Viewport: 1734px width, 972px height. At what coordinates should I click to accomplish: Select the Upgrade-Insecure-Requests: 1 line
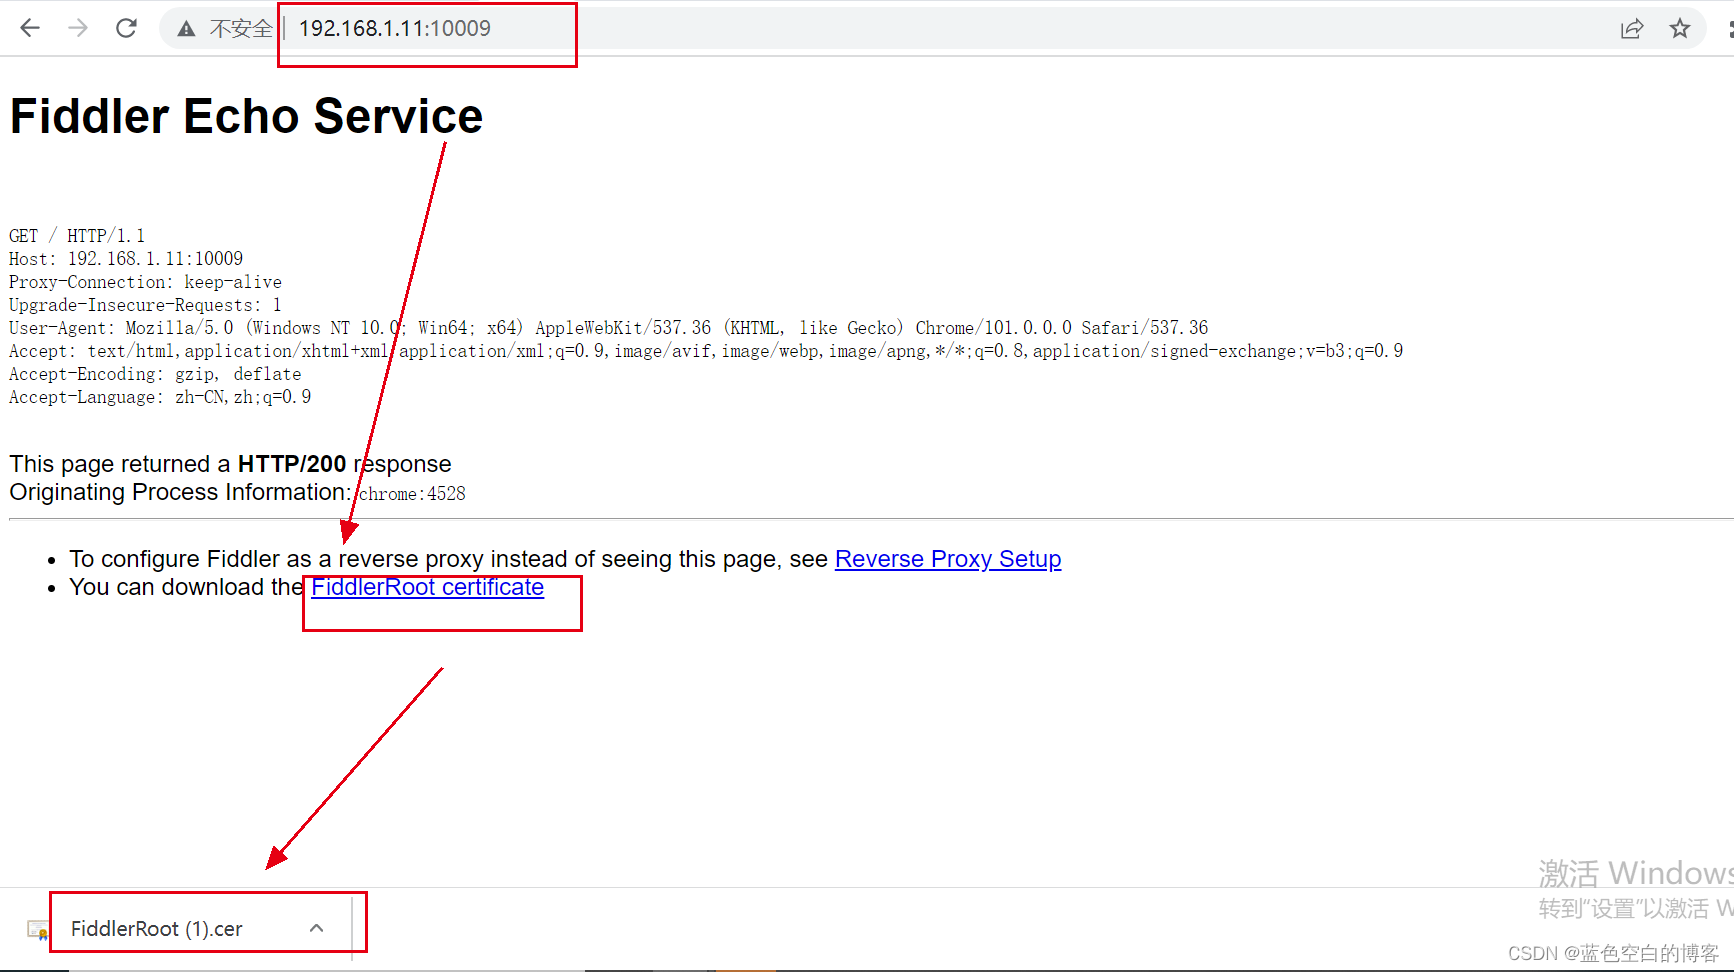click(146, 305)
